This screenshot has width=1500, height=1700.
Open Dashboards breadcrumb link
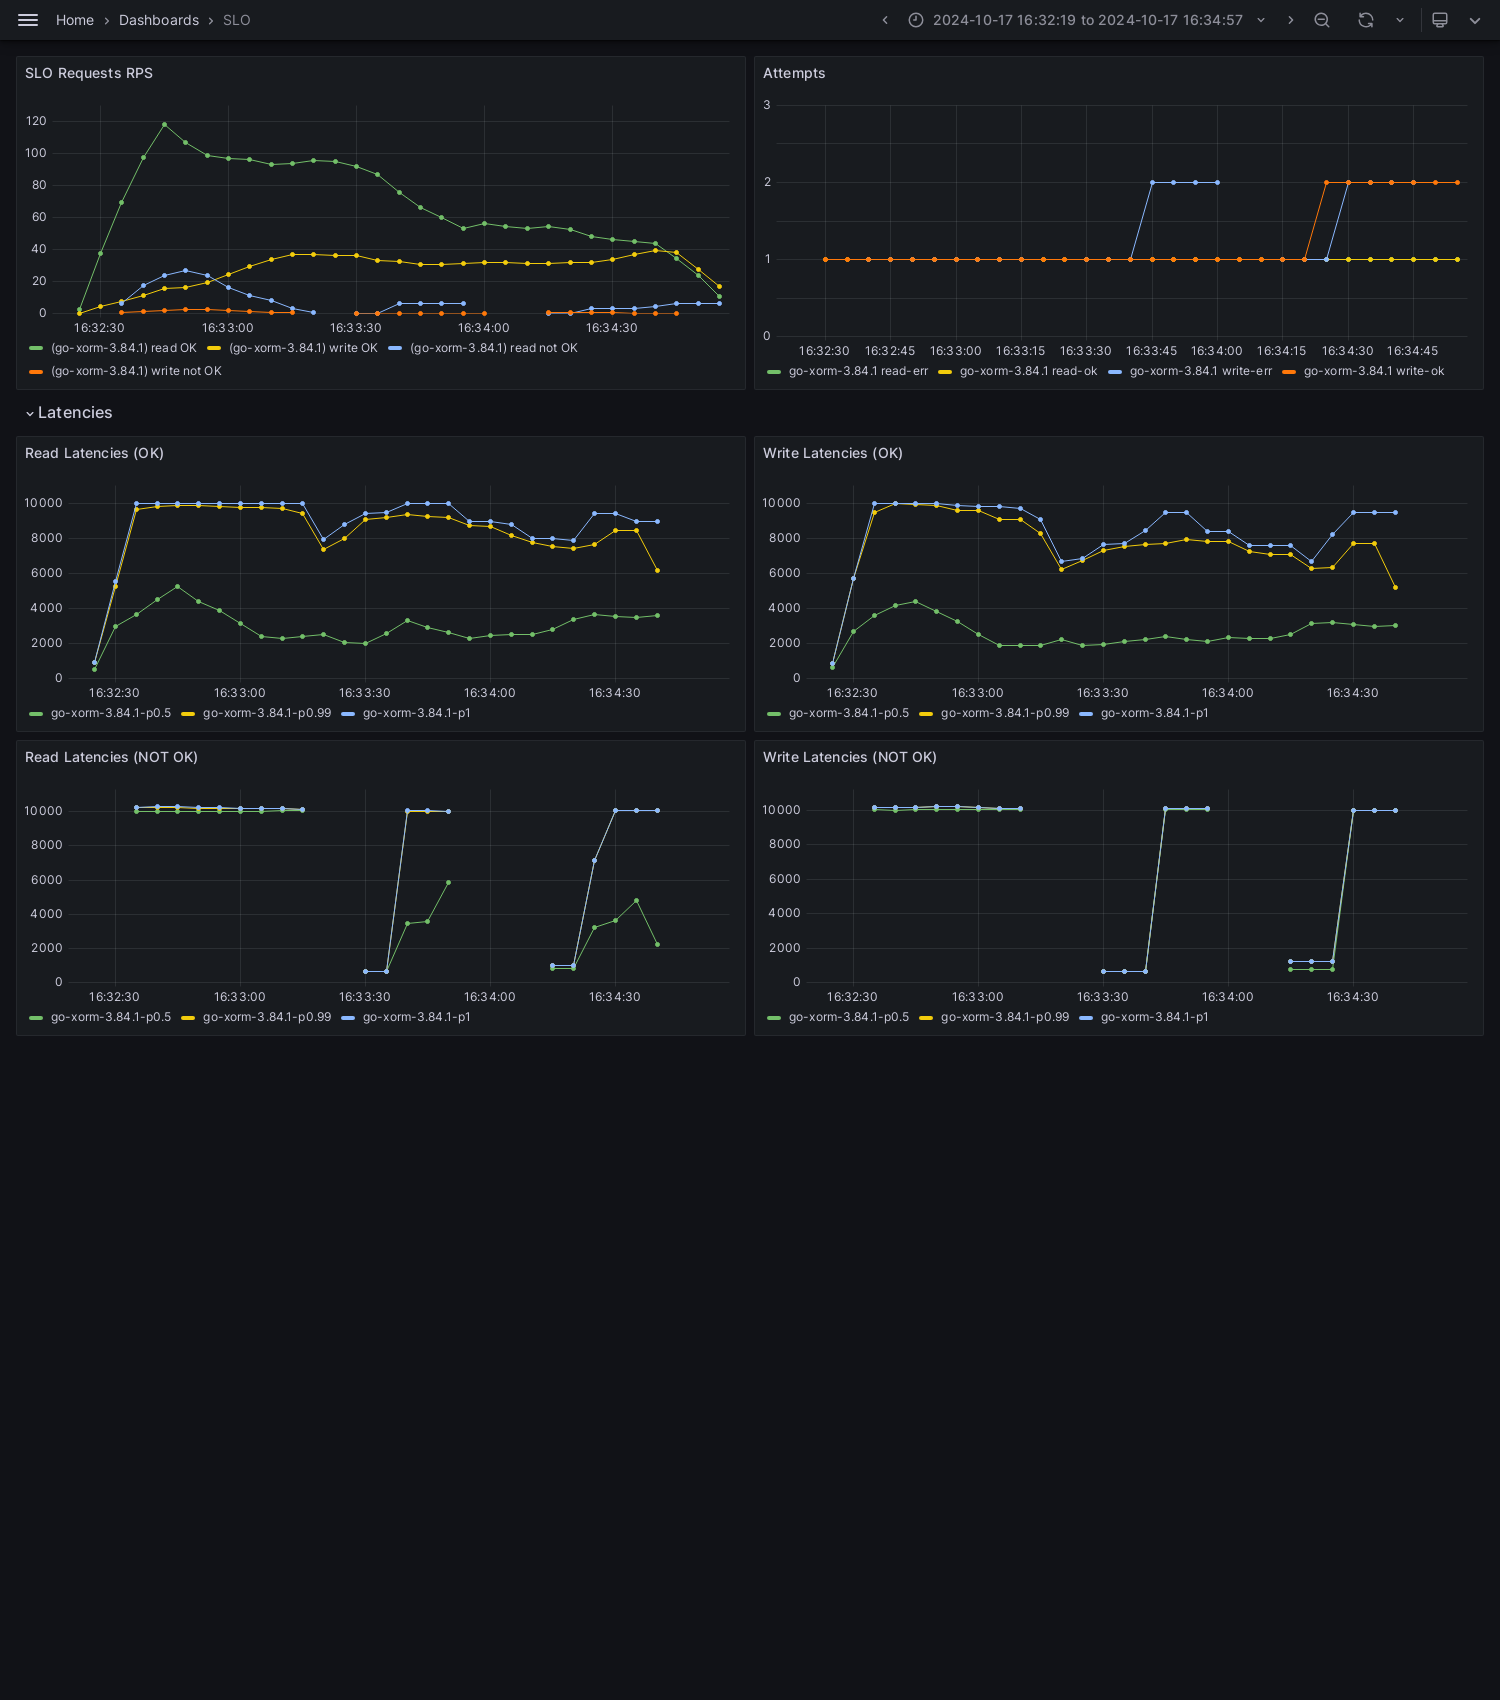159,20
